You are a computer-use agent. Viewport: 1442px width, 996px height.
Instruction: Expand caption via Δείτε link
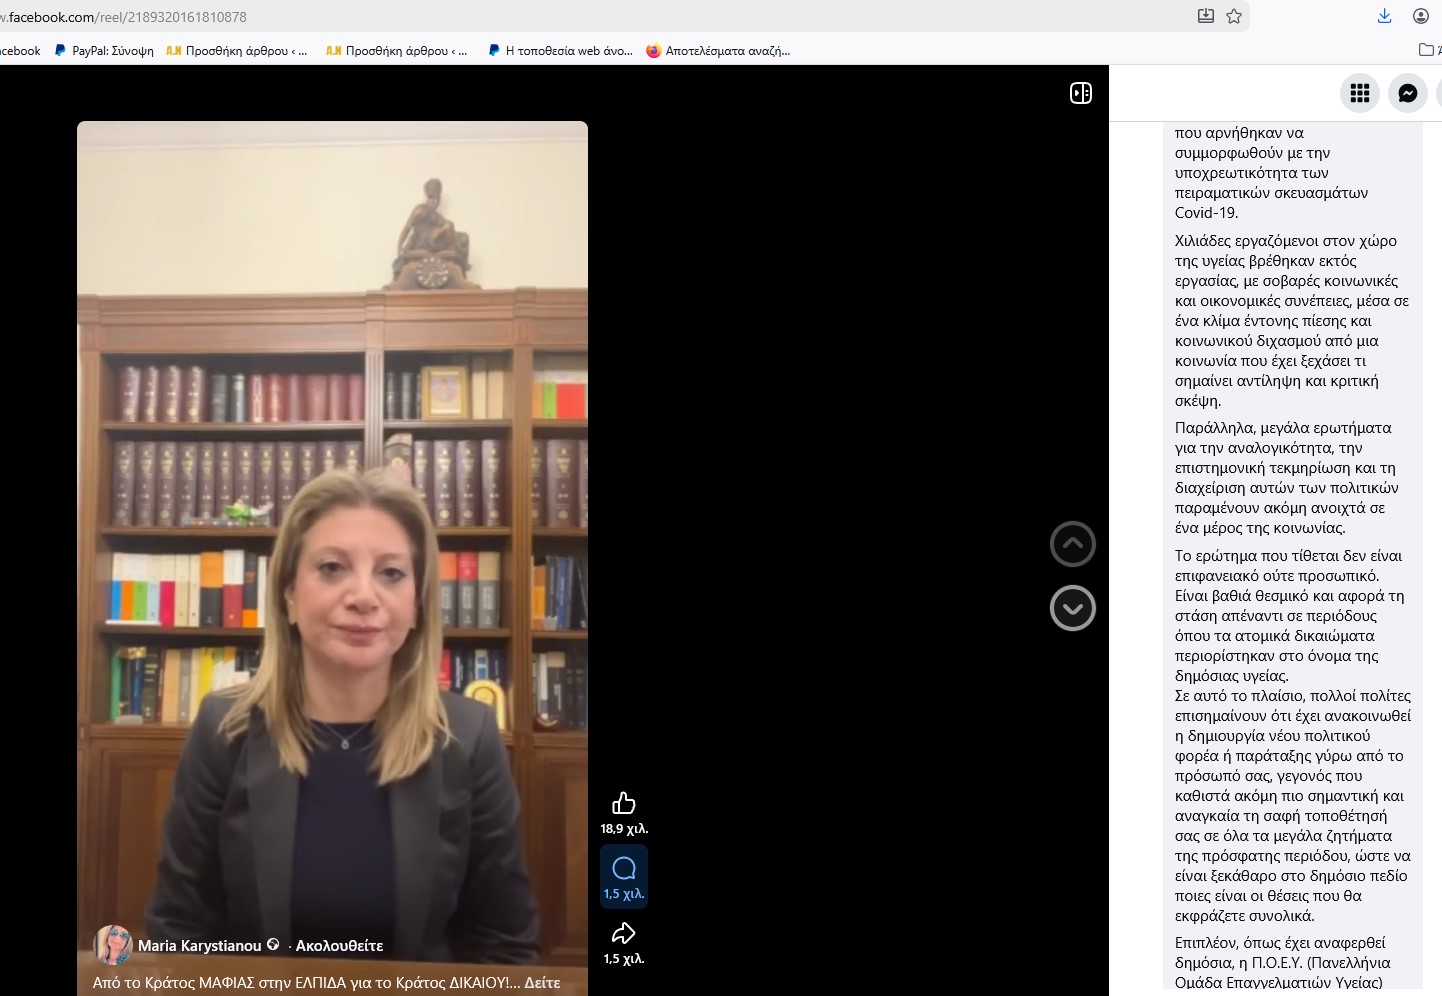[x=542, y=983]
